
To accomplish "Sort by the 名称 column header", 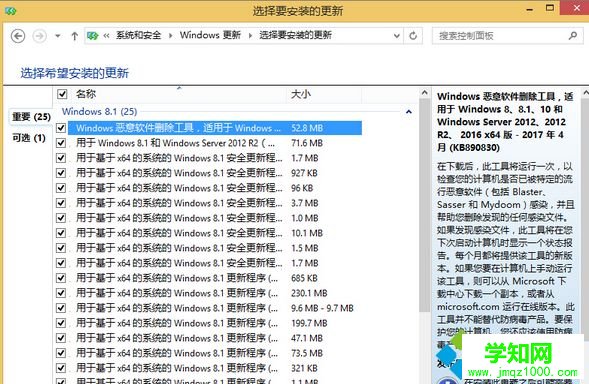I will click(x=86, y=94).
